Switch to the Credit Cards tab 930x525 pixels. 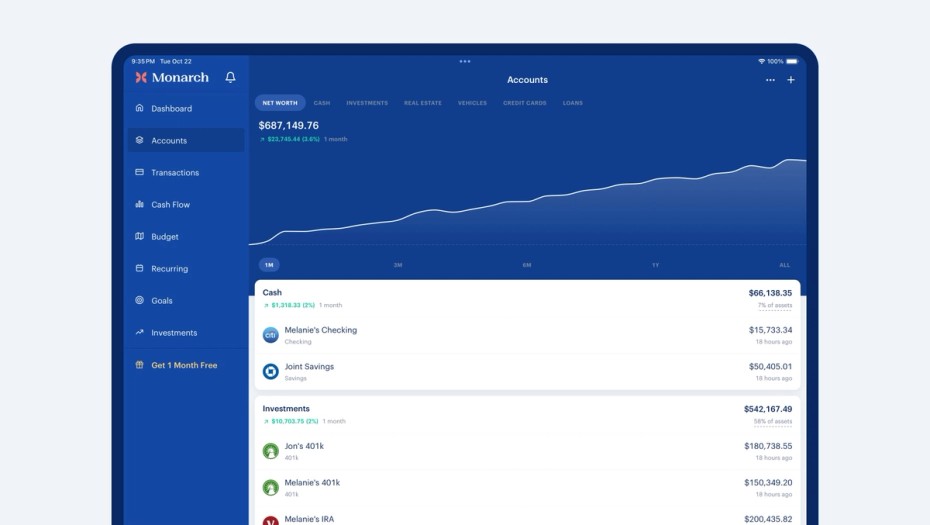click(x=525, y=103)
